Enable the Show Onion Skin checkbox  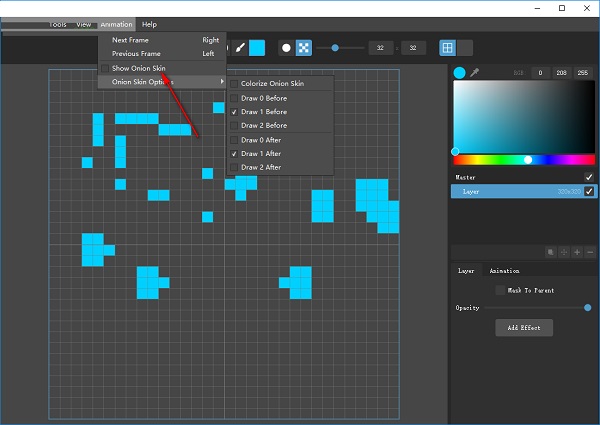point(105,68)
